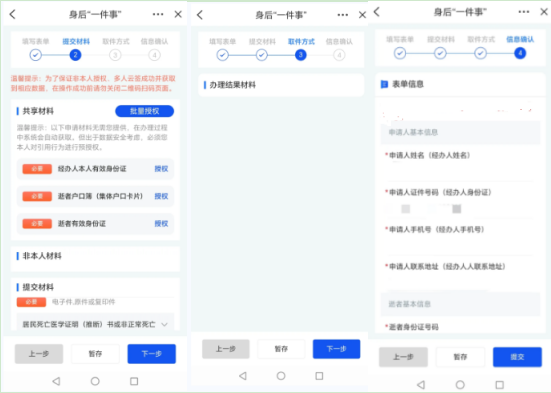The width and height of the screenshot is (551, 393).
Task: Click 授权 link for 逝者有效身份证
Action: click(x=161, y=224)
